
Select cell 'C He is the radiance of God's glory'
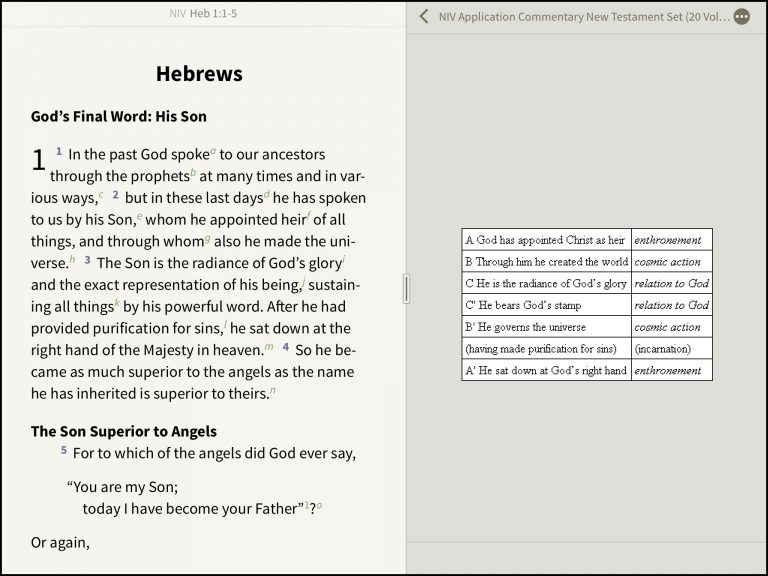(546, 284)
